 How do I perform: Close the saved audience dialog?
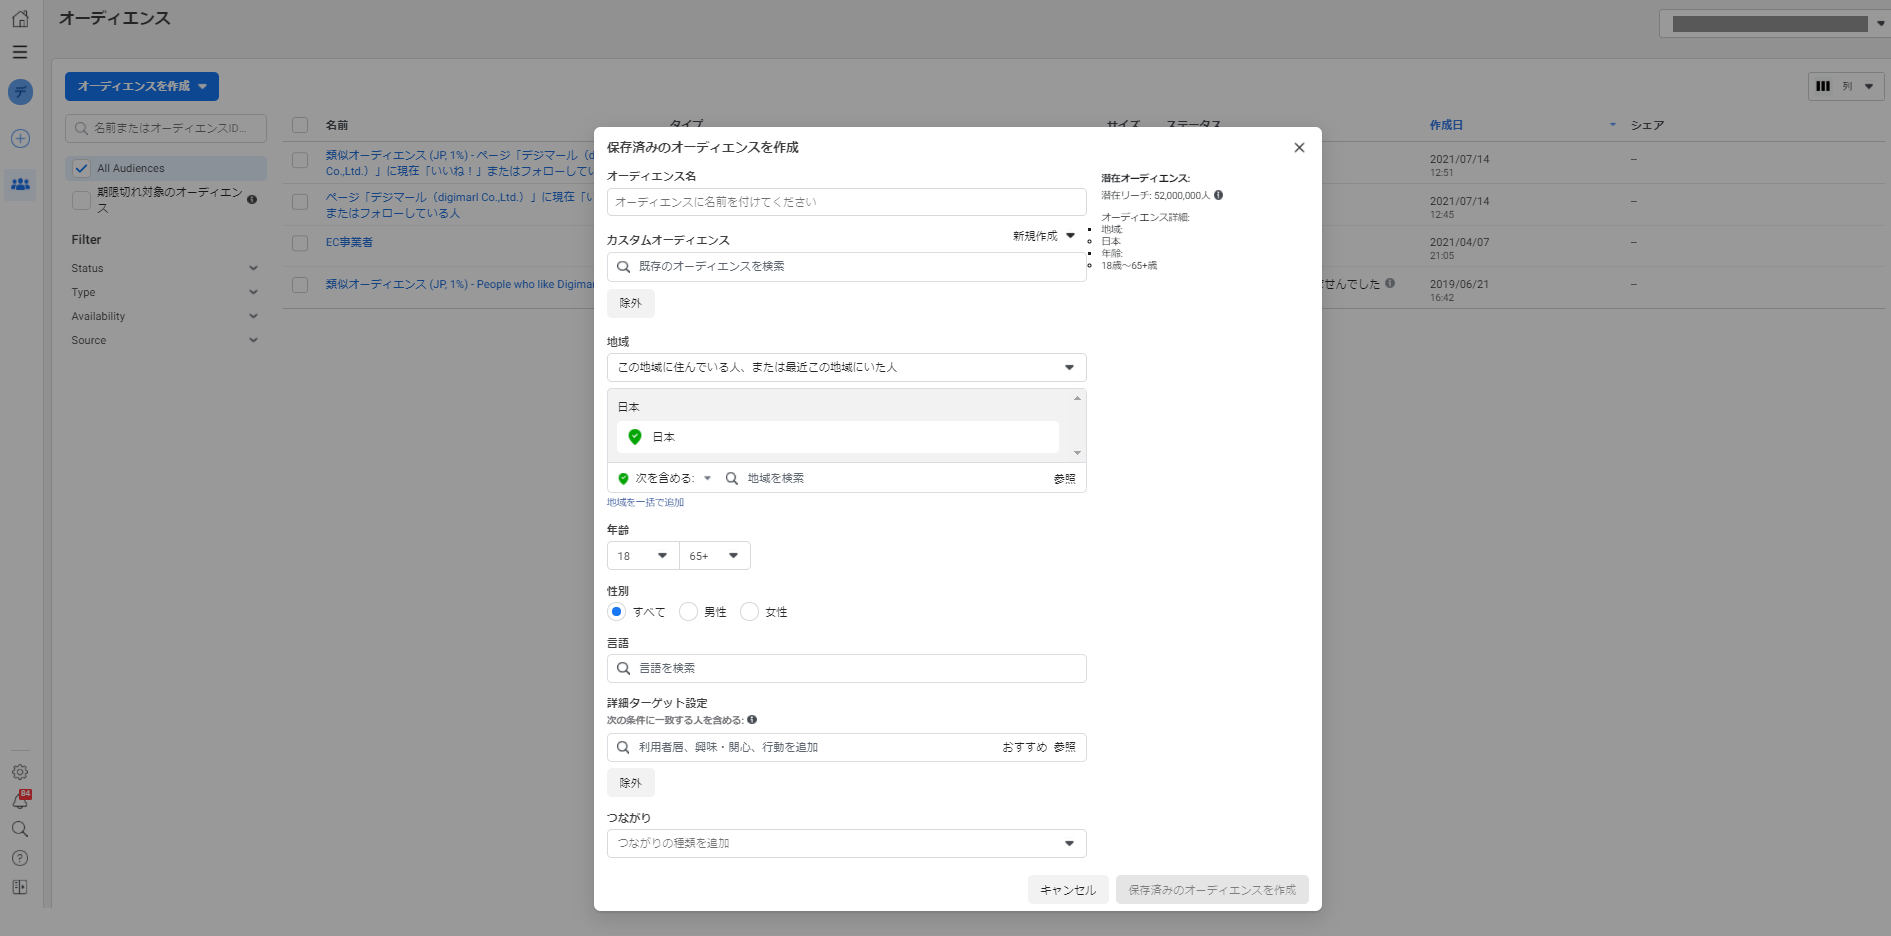(x=1299, y=148)
